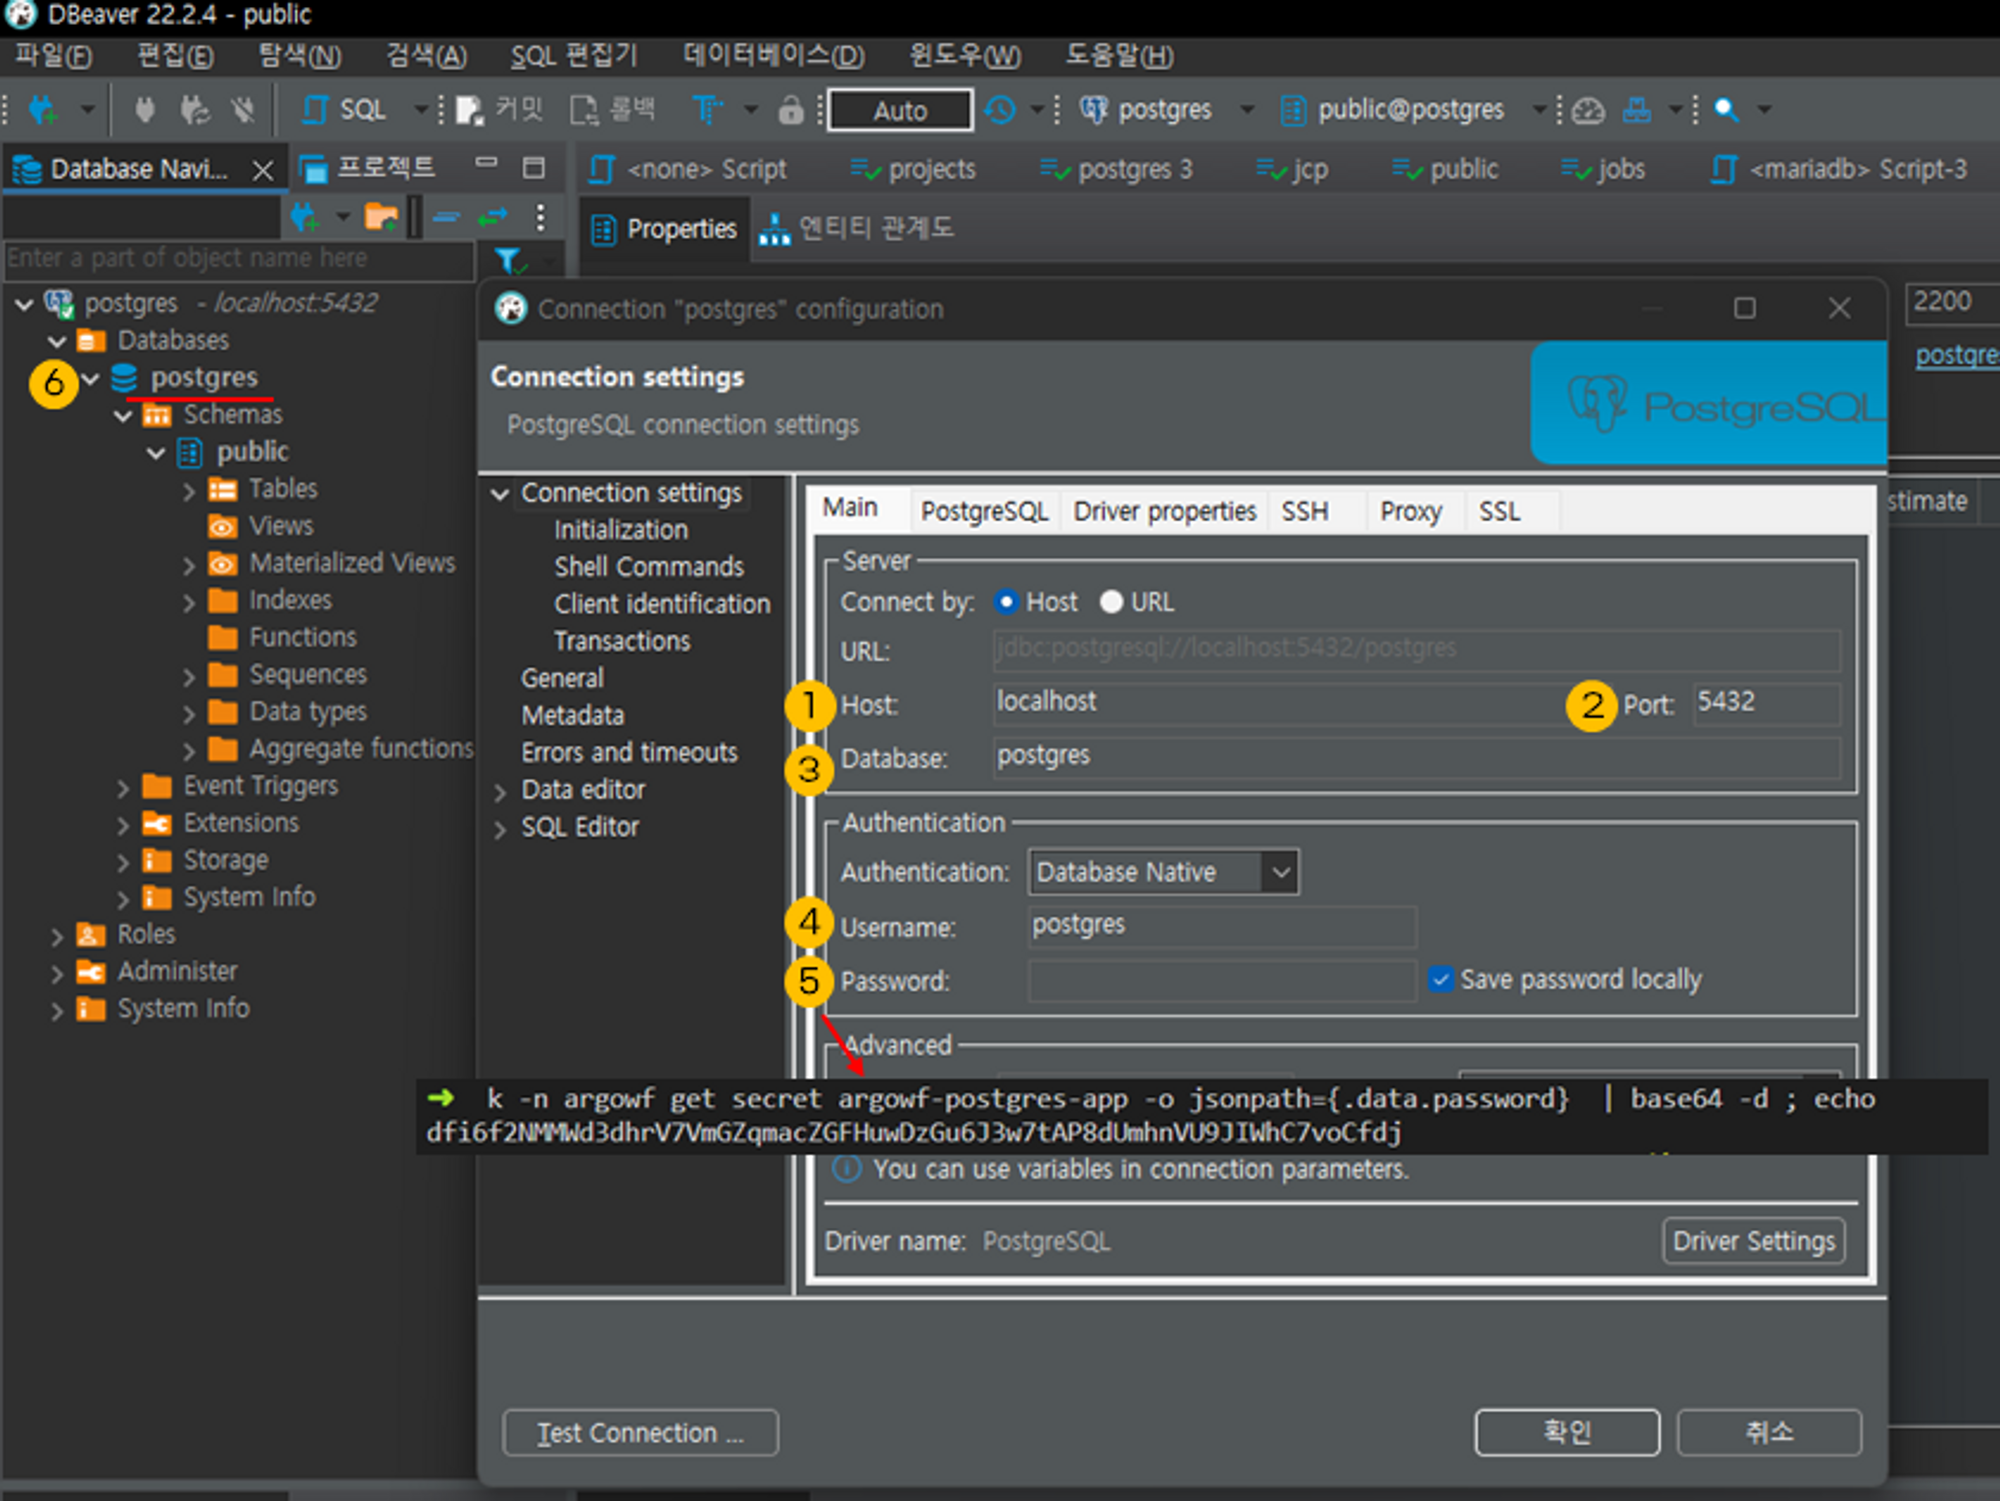
Task: Click into the Password input field
Action: [x=1221, y=981]
